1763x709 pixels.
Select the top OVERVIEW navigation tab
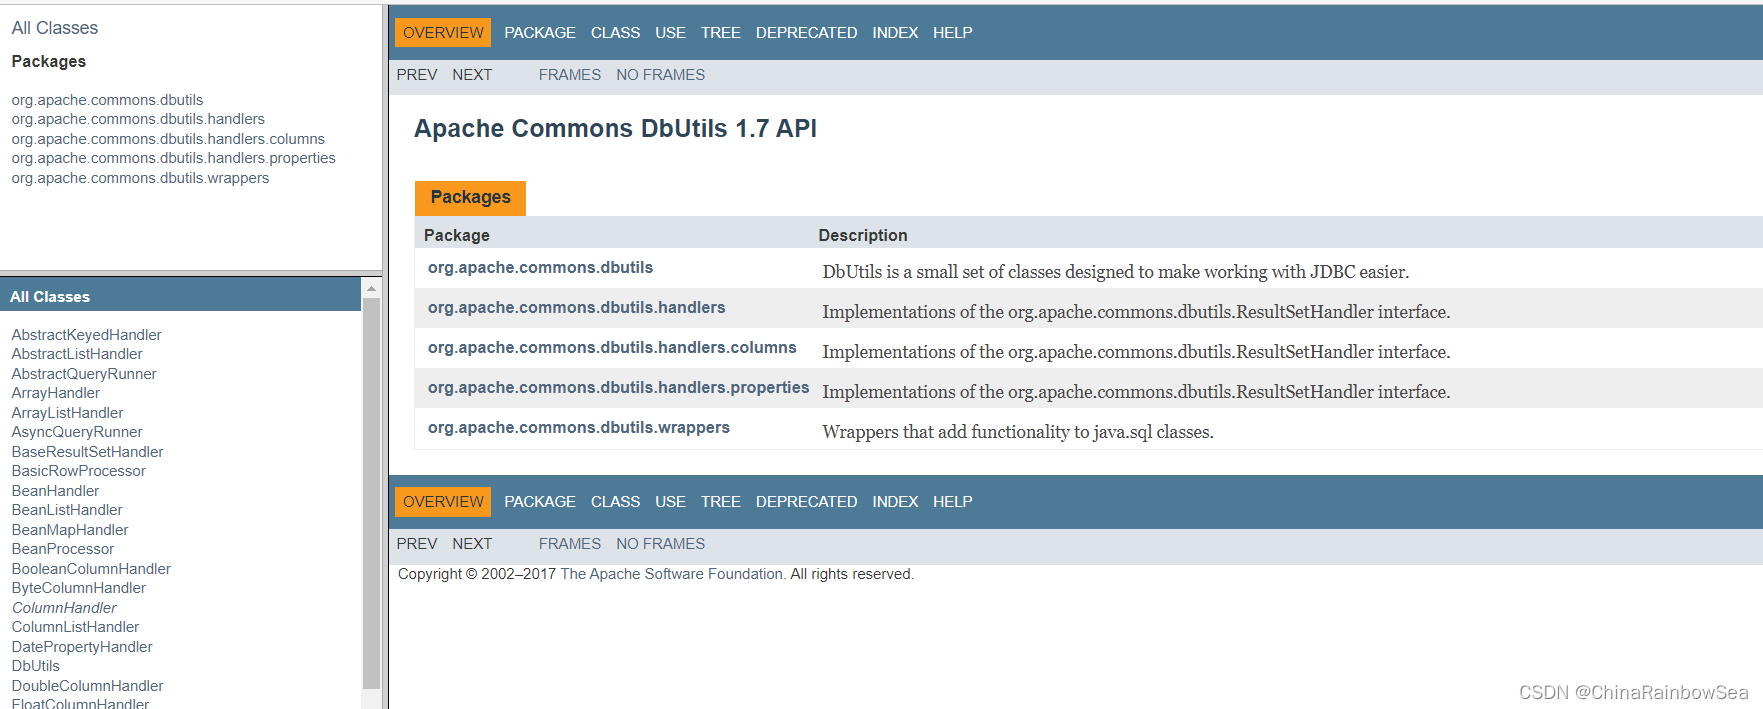443,32
